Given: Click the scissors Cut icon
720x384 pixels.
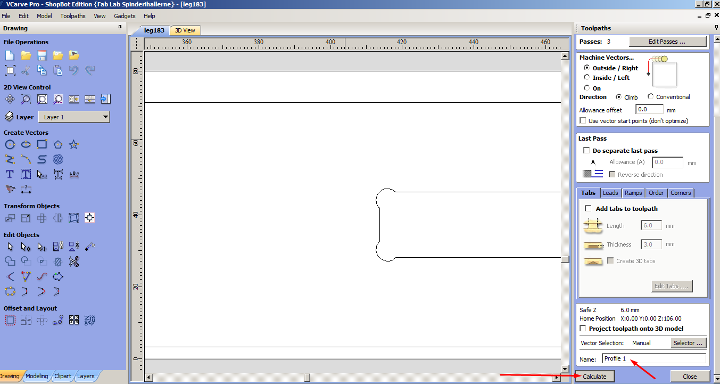Looking at the screenshot, I should click(26, 70).
